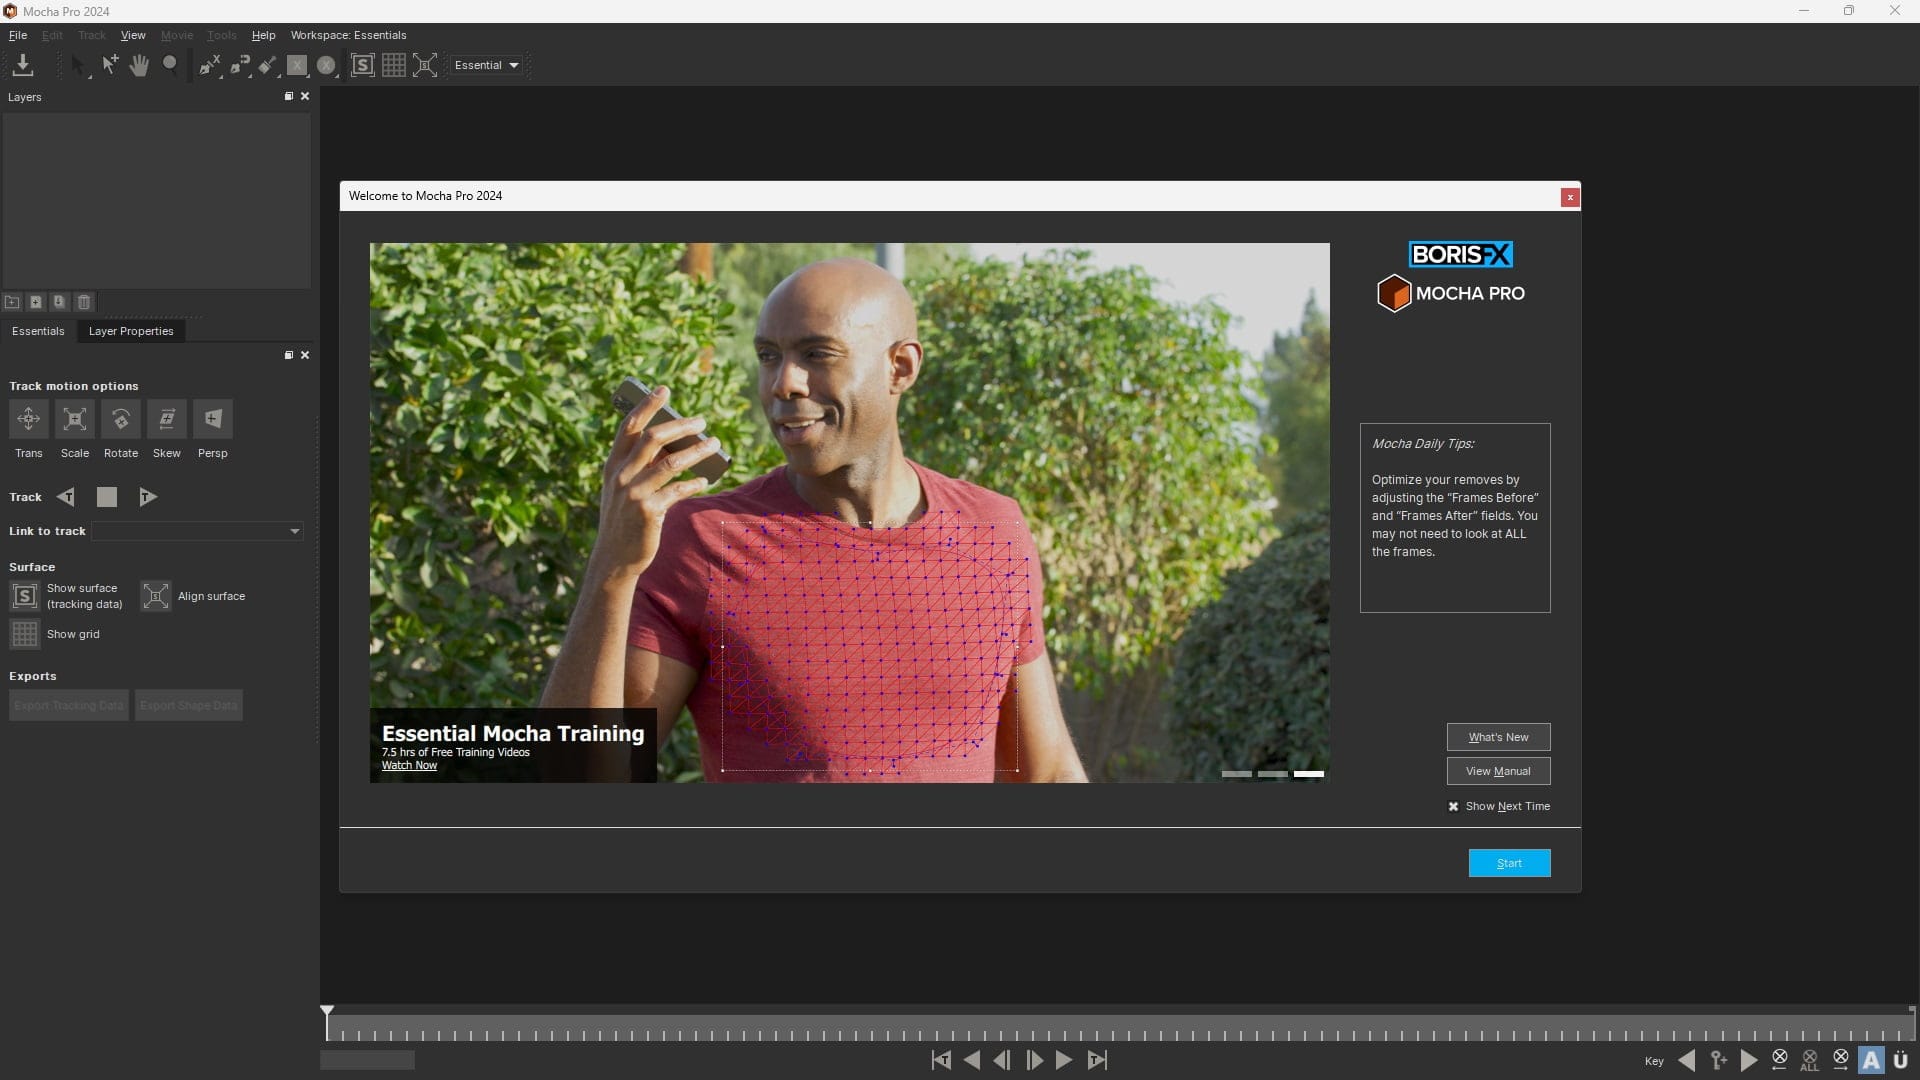Screen dimensions: 1920x1080
Task: Undock the Layers panel with float icon
Action: click(x=288, y=97)
